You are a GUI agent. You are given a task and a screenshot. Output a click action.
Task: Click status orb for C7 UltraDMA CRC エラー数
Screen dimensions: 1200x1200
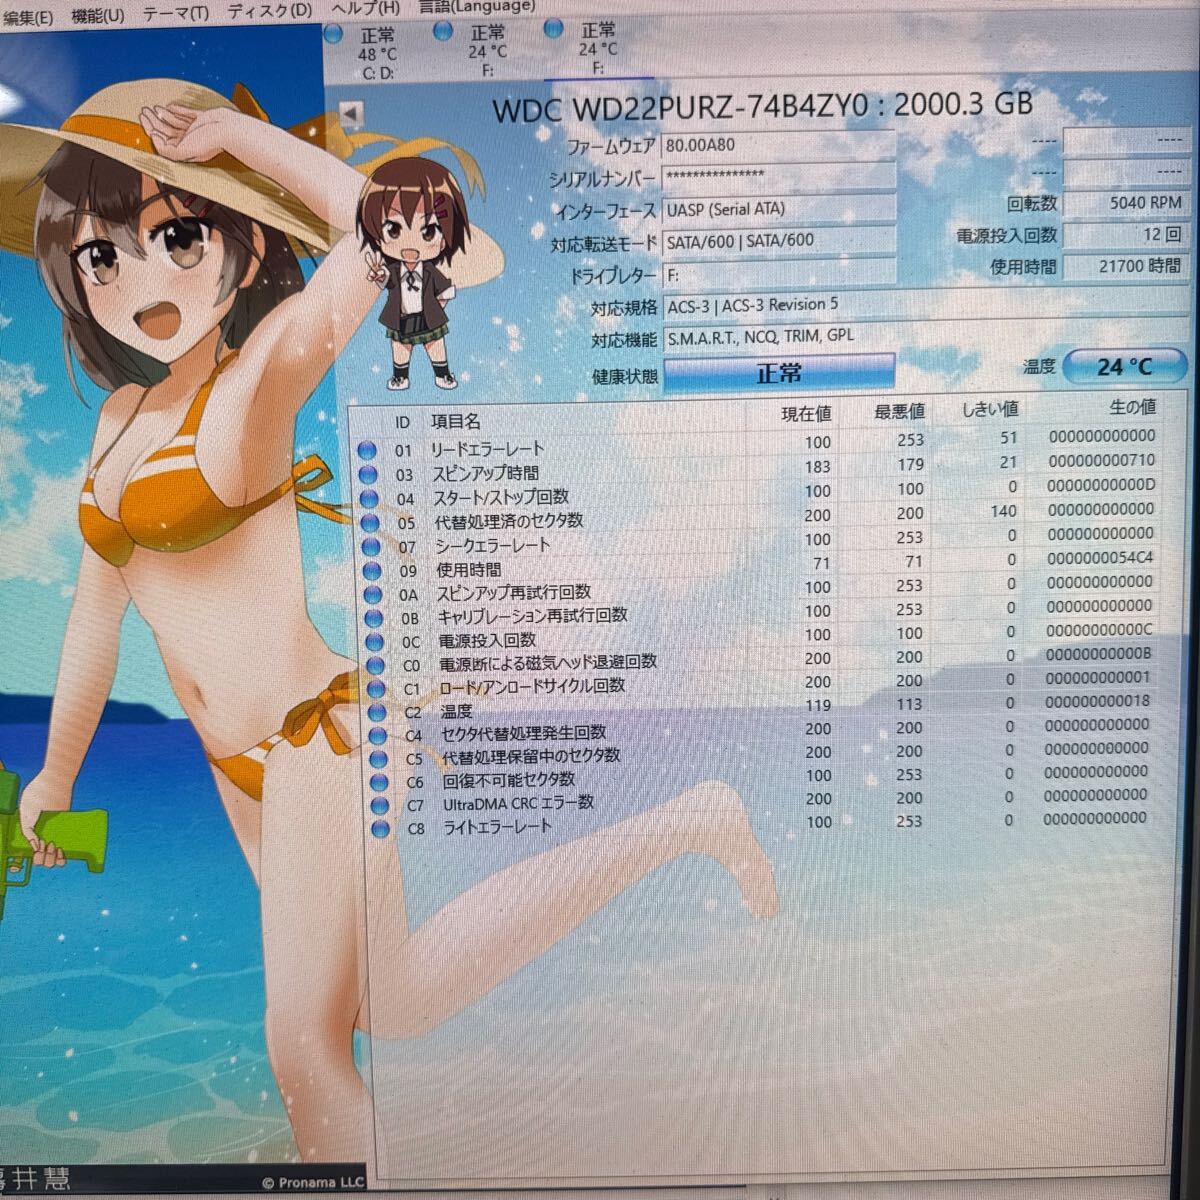(x=380, y=806)
